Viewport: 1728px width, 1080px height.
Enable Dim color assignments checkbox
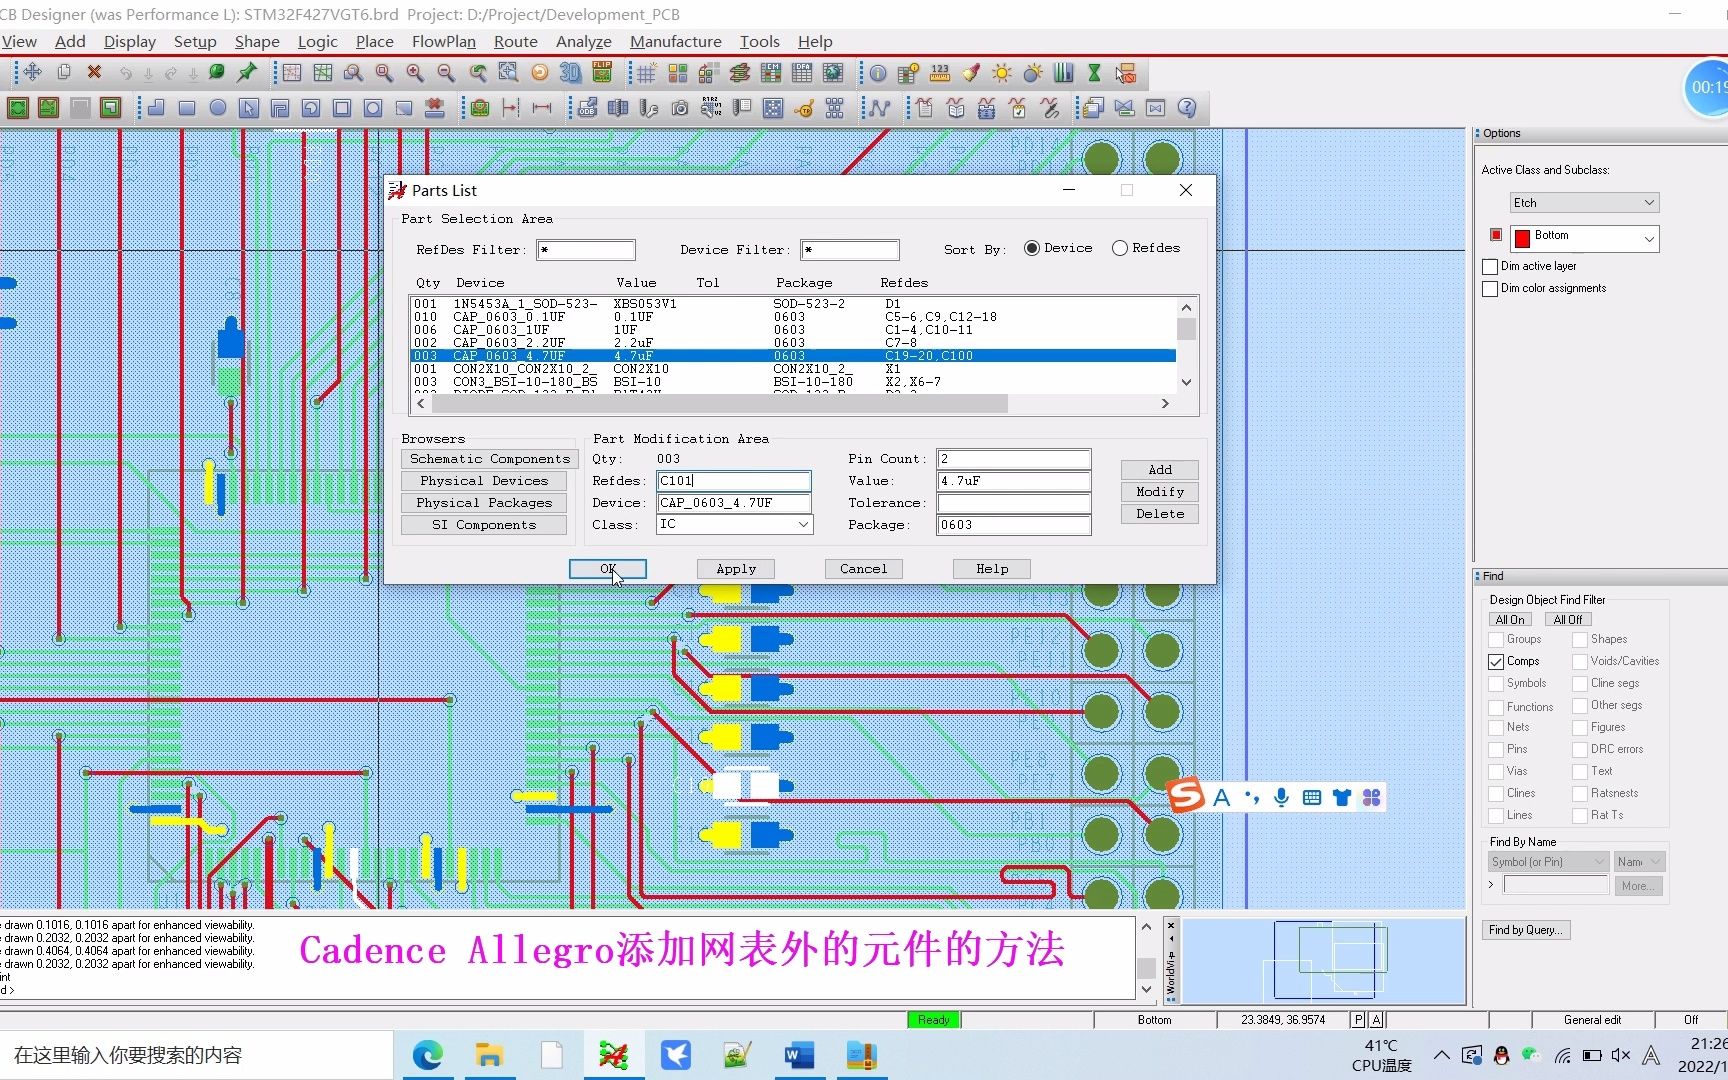point(1490,289)
